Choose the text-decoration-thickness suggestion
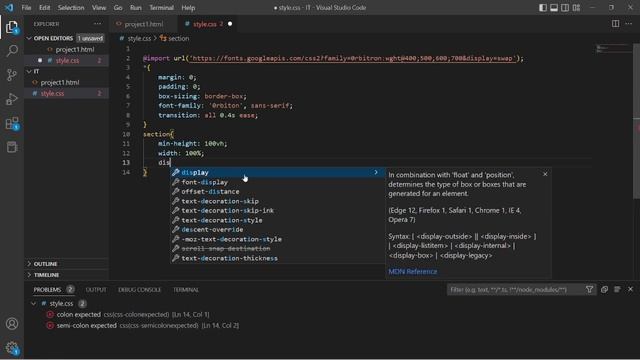 (277, 258)
